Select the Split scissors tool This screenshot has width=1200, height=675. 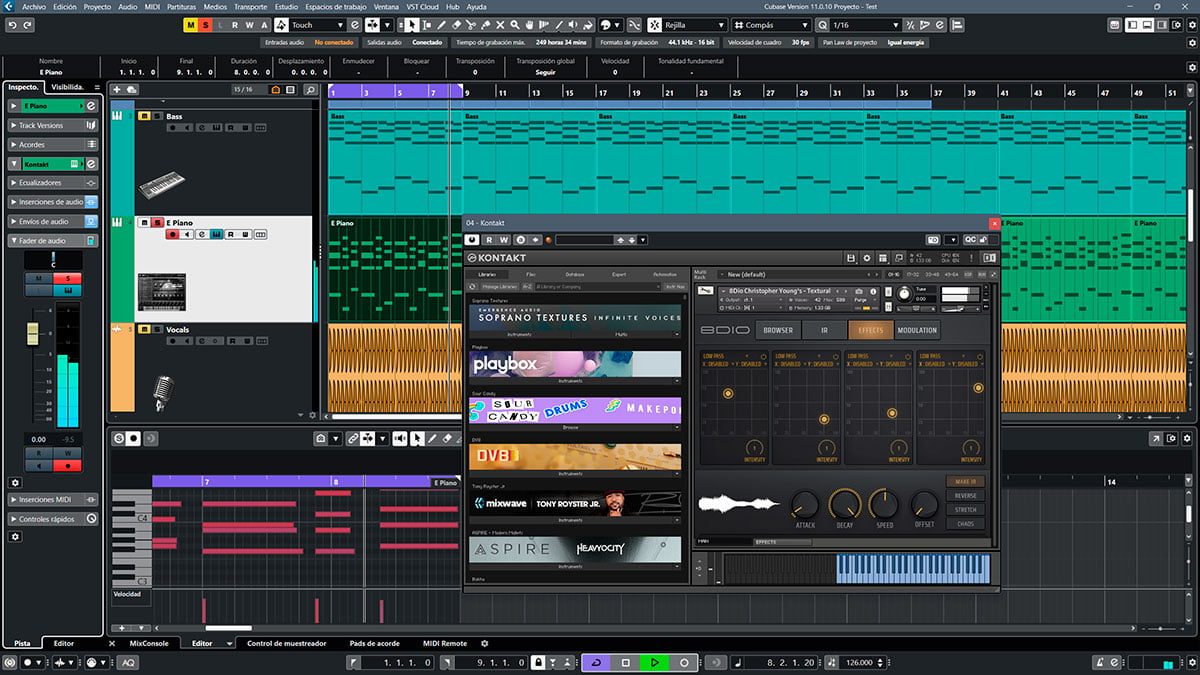(x=472, y=25)
